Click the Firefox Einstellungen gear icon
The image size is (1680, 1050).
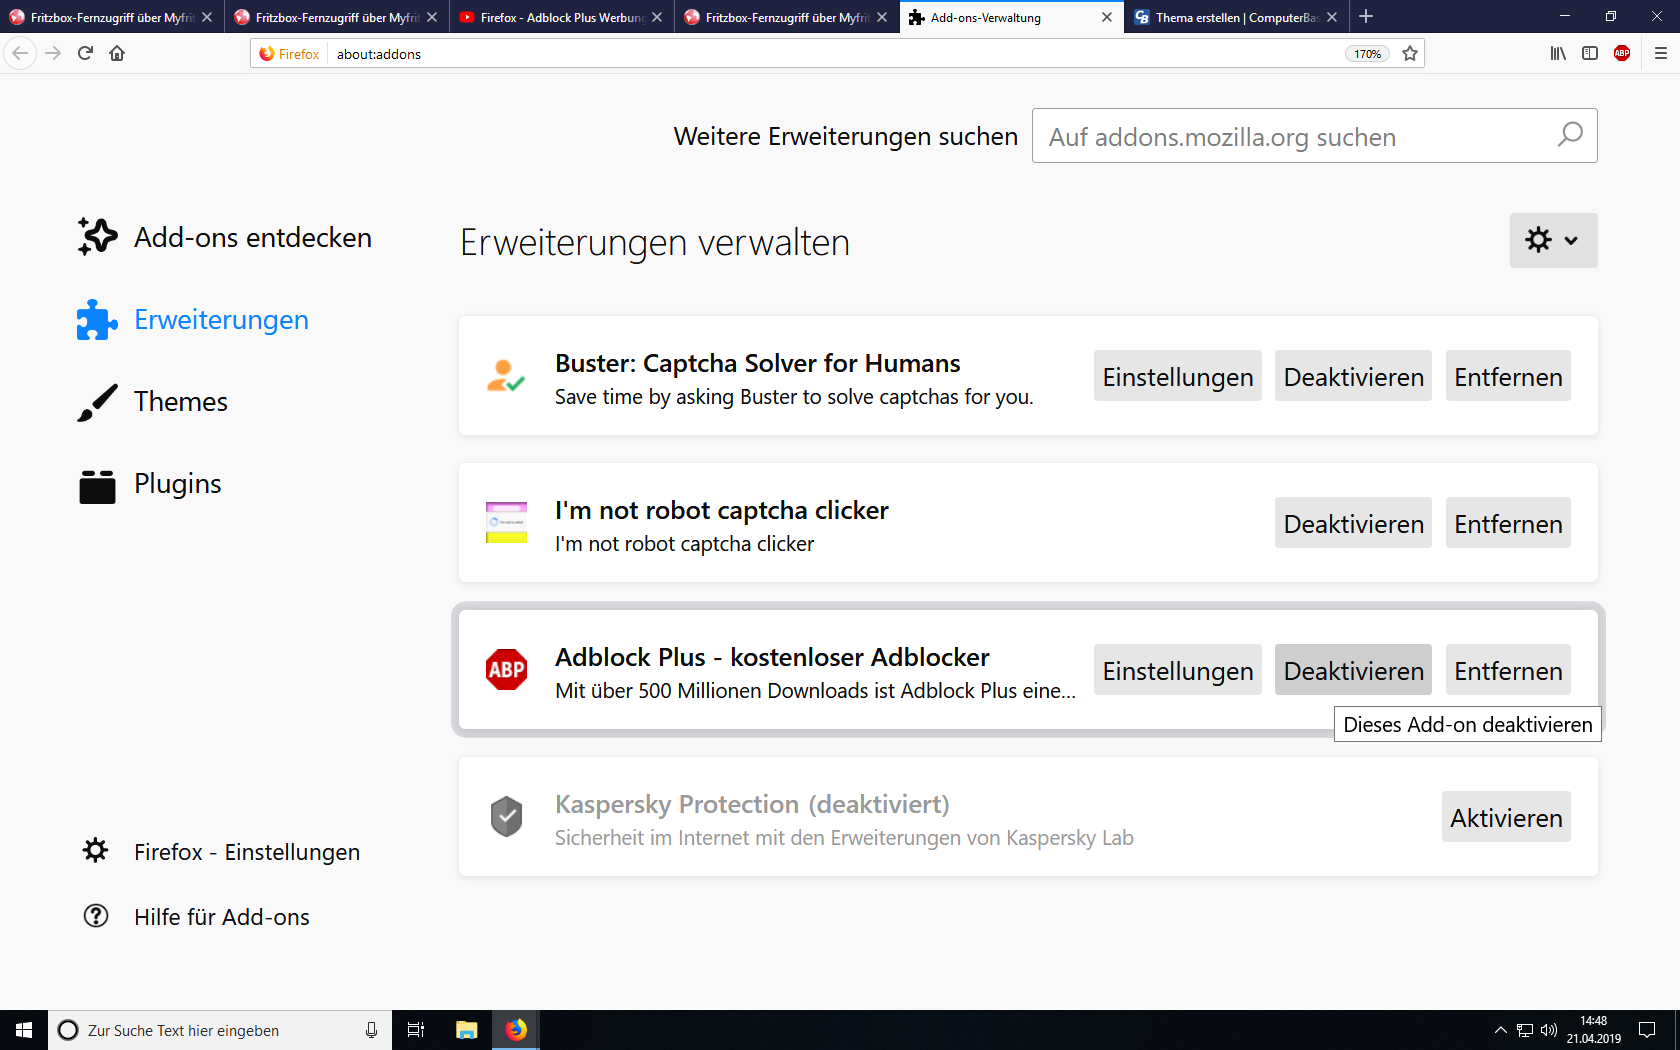[95, 850]
